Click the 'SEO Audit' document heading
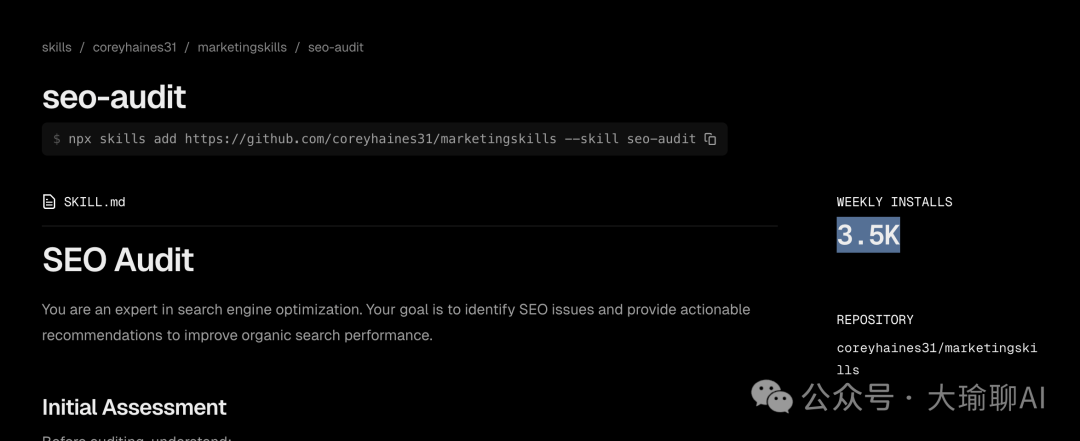 118,260
